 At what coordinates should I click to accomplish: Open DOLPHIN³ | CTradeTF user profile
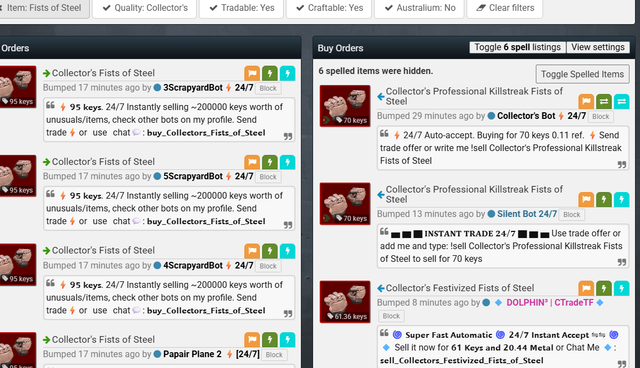550,303
